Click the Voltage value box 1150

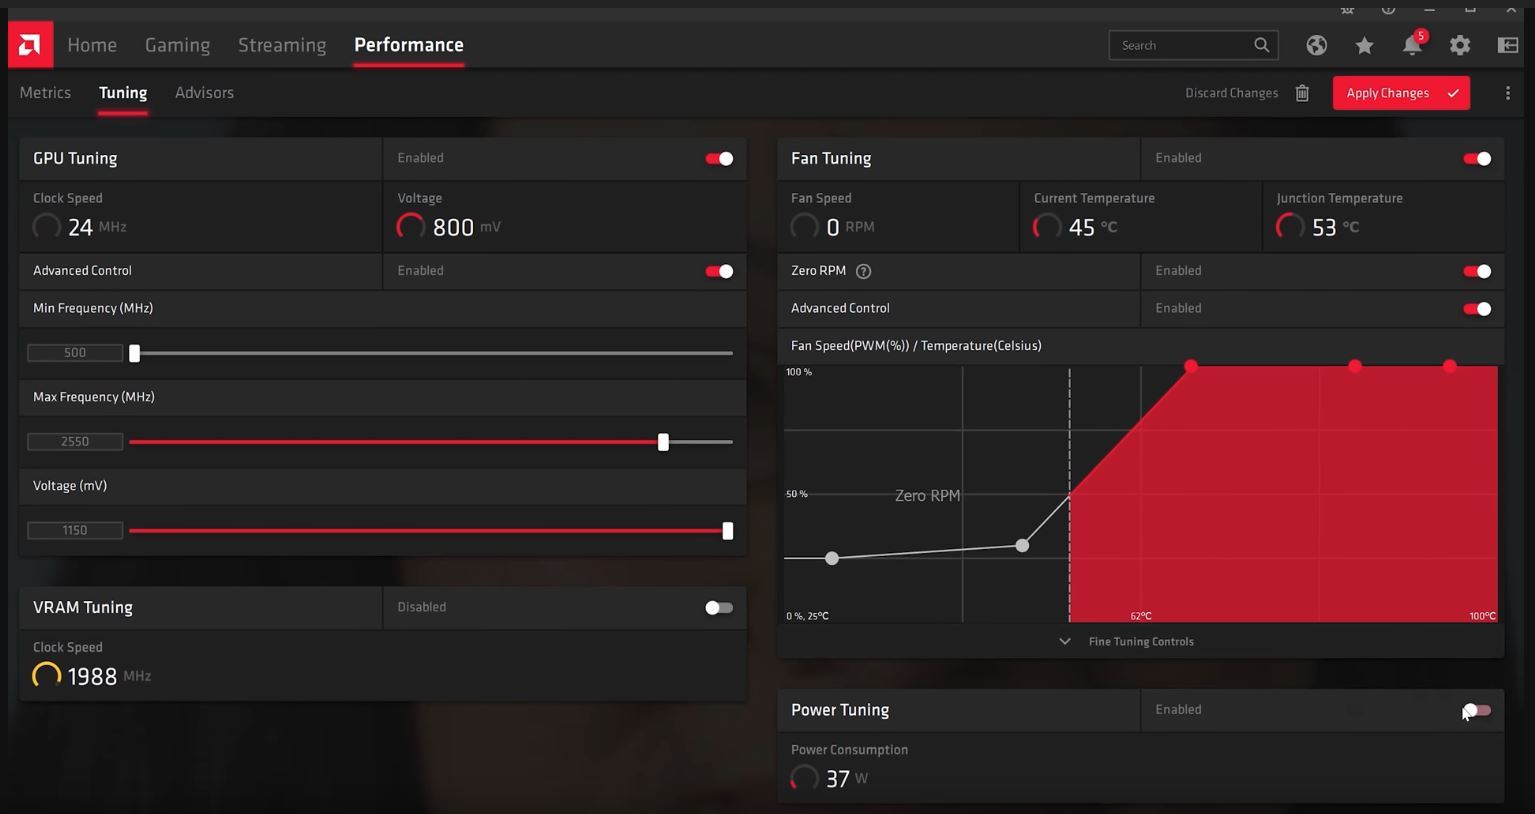coord(75,531)
